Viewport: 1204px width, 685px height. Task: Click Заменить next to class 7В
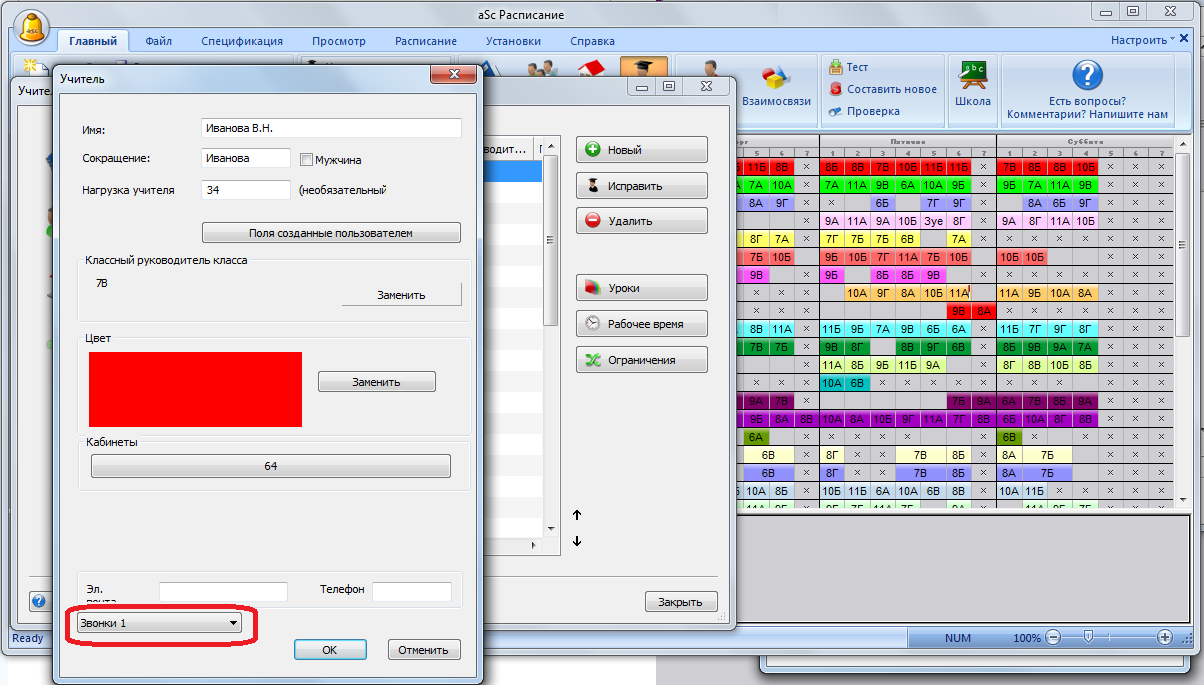coord(401,295)
